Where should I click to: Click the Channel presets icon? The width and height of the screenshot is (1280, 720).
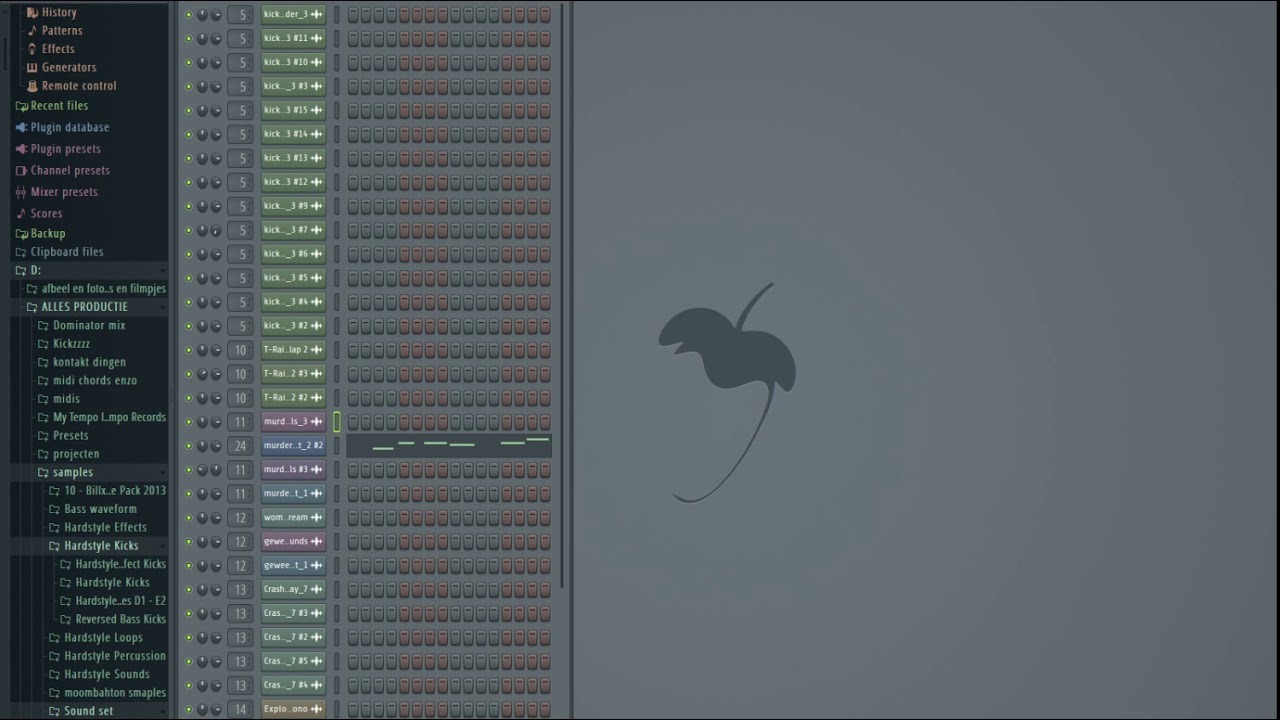[21, 170]
